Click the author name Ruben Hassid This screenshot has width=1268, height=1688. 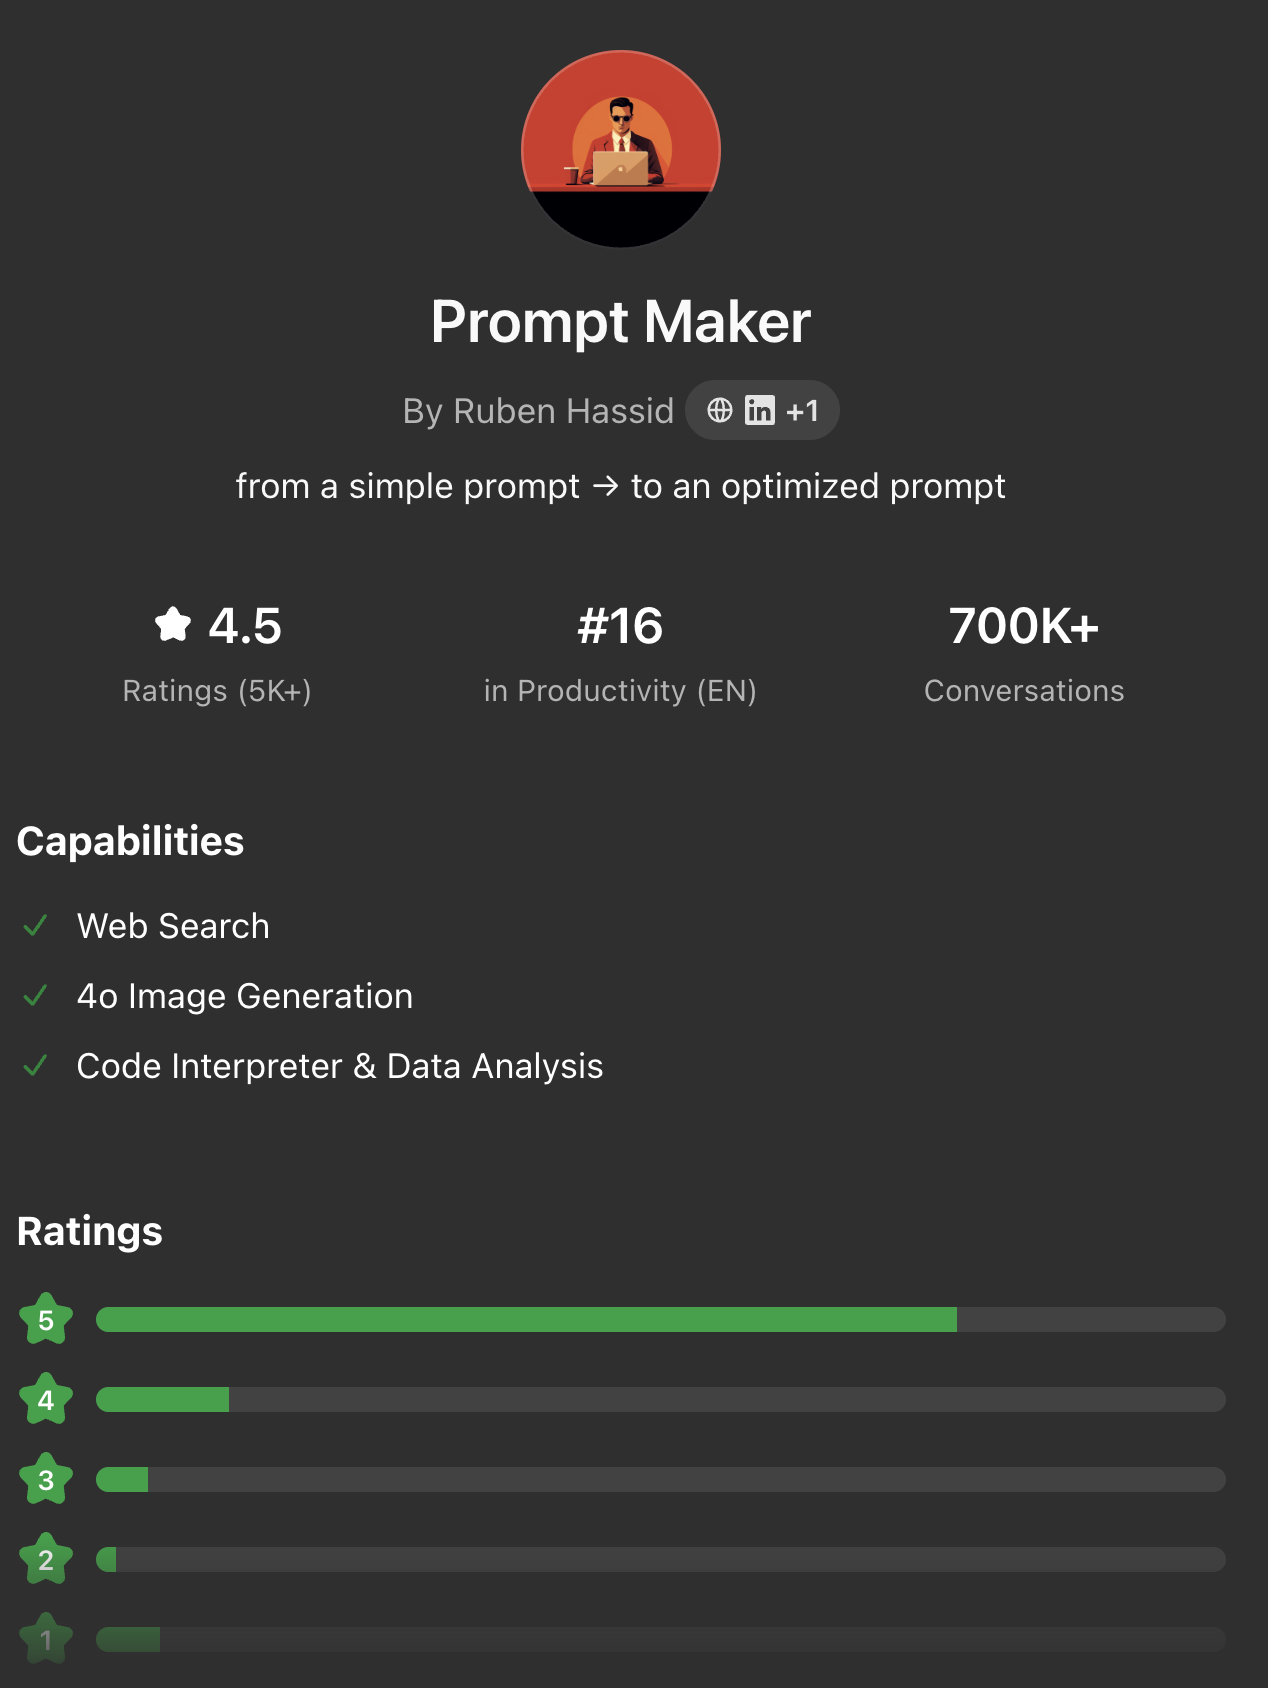[565, 410]
